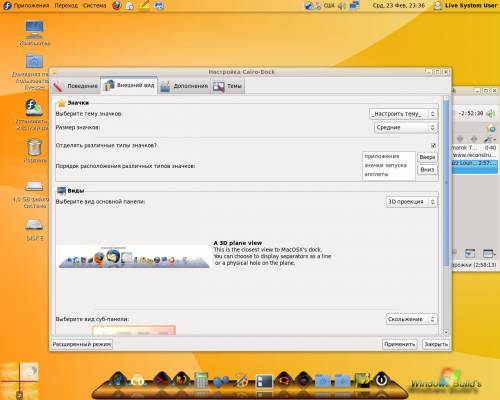500x400 pixels.
Task: Open the Переход menu in the top panel
Action: pos(66,5)
